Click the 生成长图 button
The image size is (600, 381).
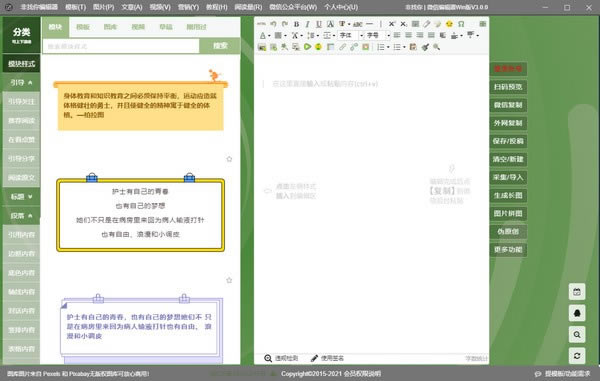(508, 195)
